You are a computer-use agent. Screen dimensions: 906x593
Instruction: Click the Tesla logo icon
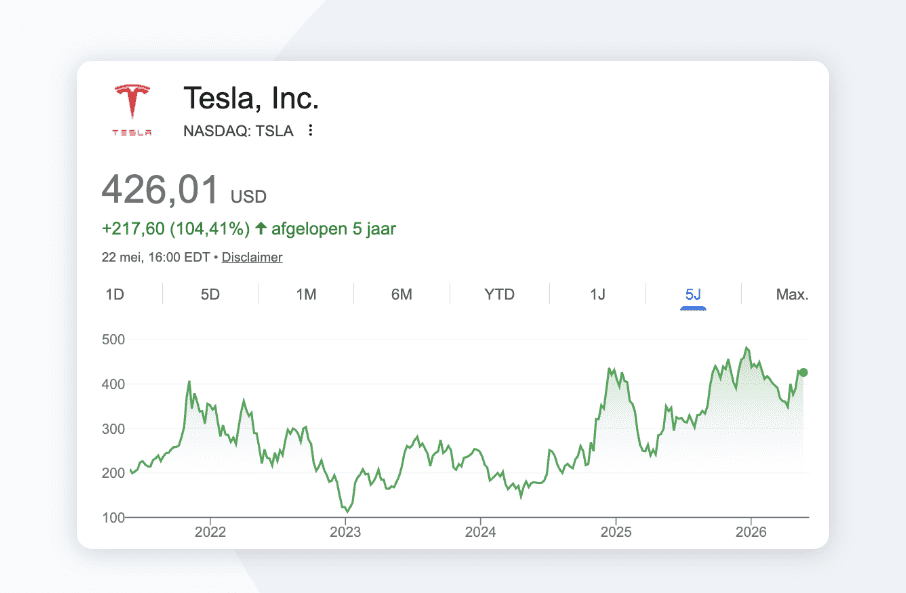[132, 109]
